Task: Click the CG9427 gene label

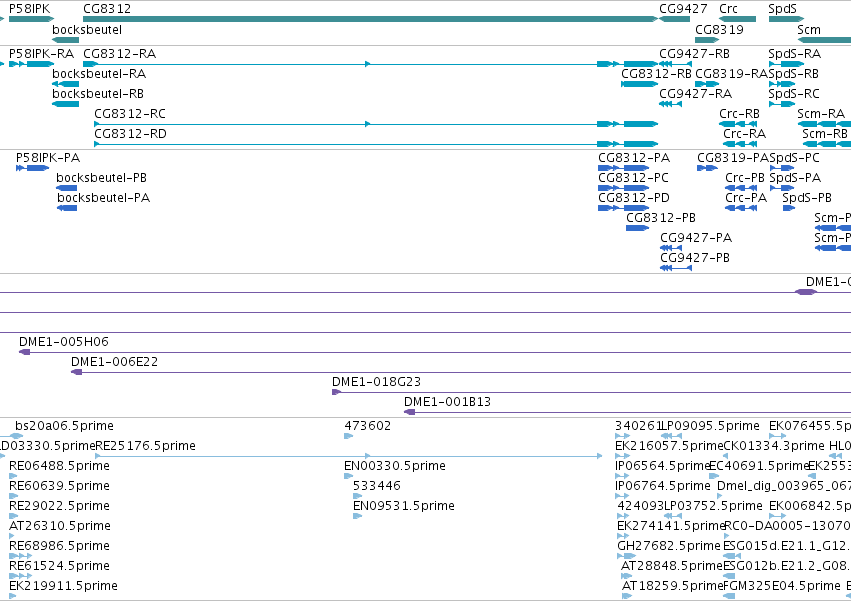Action: click(683, 9)
